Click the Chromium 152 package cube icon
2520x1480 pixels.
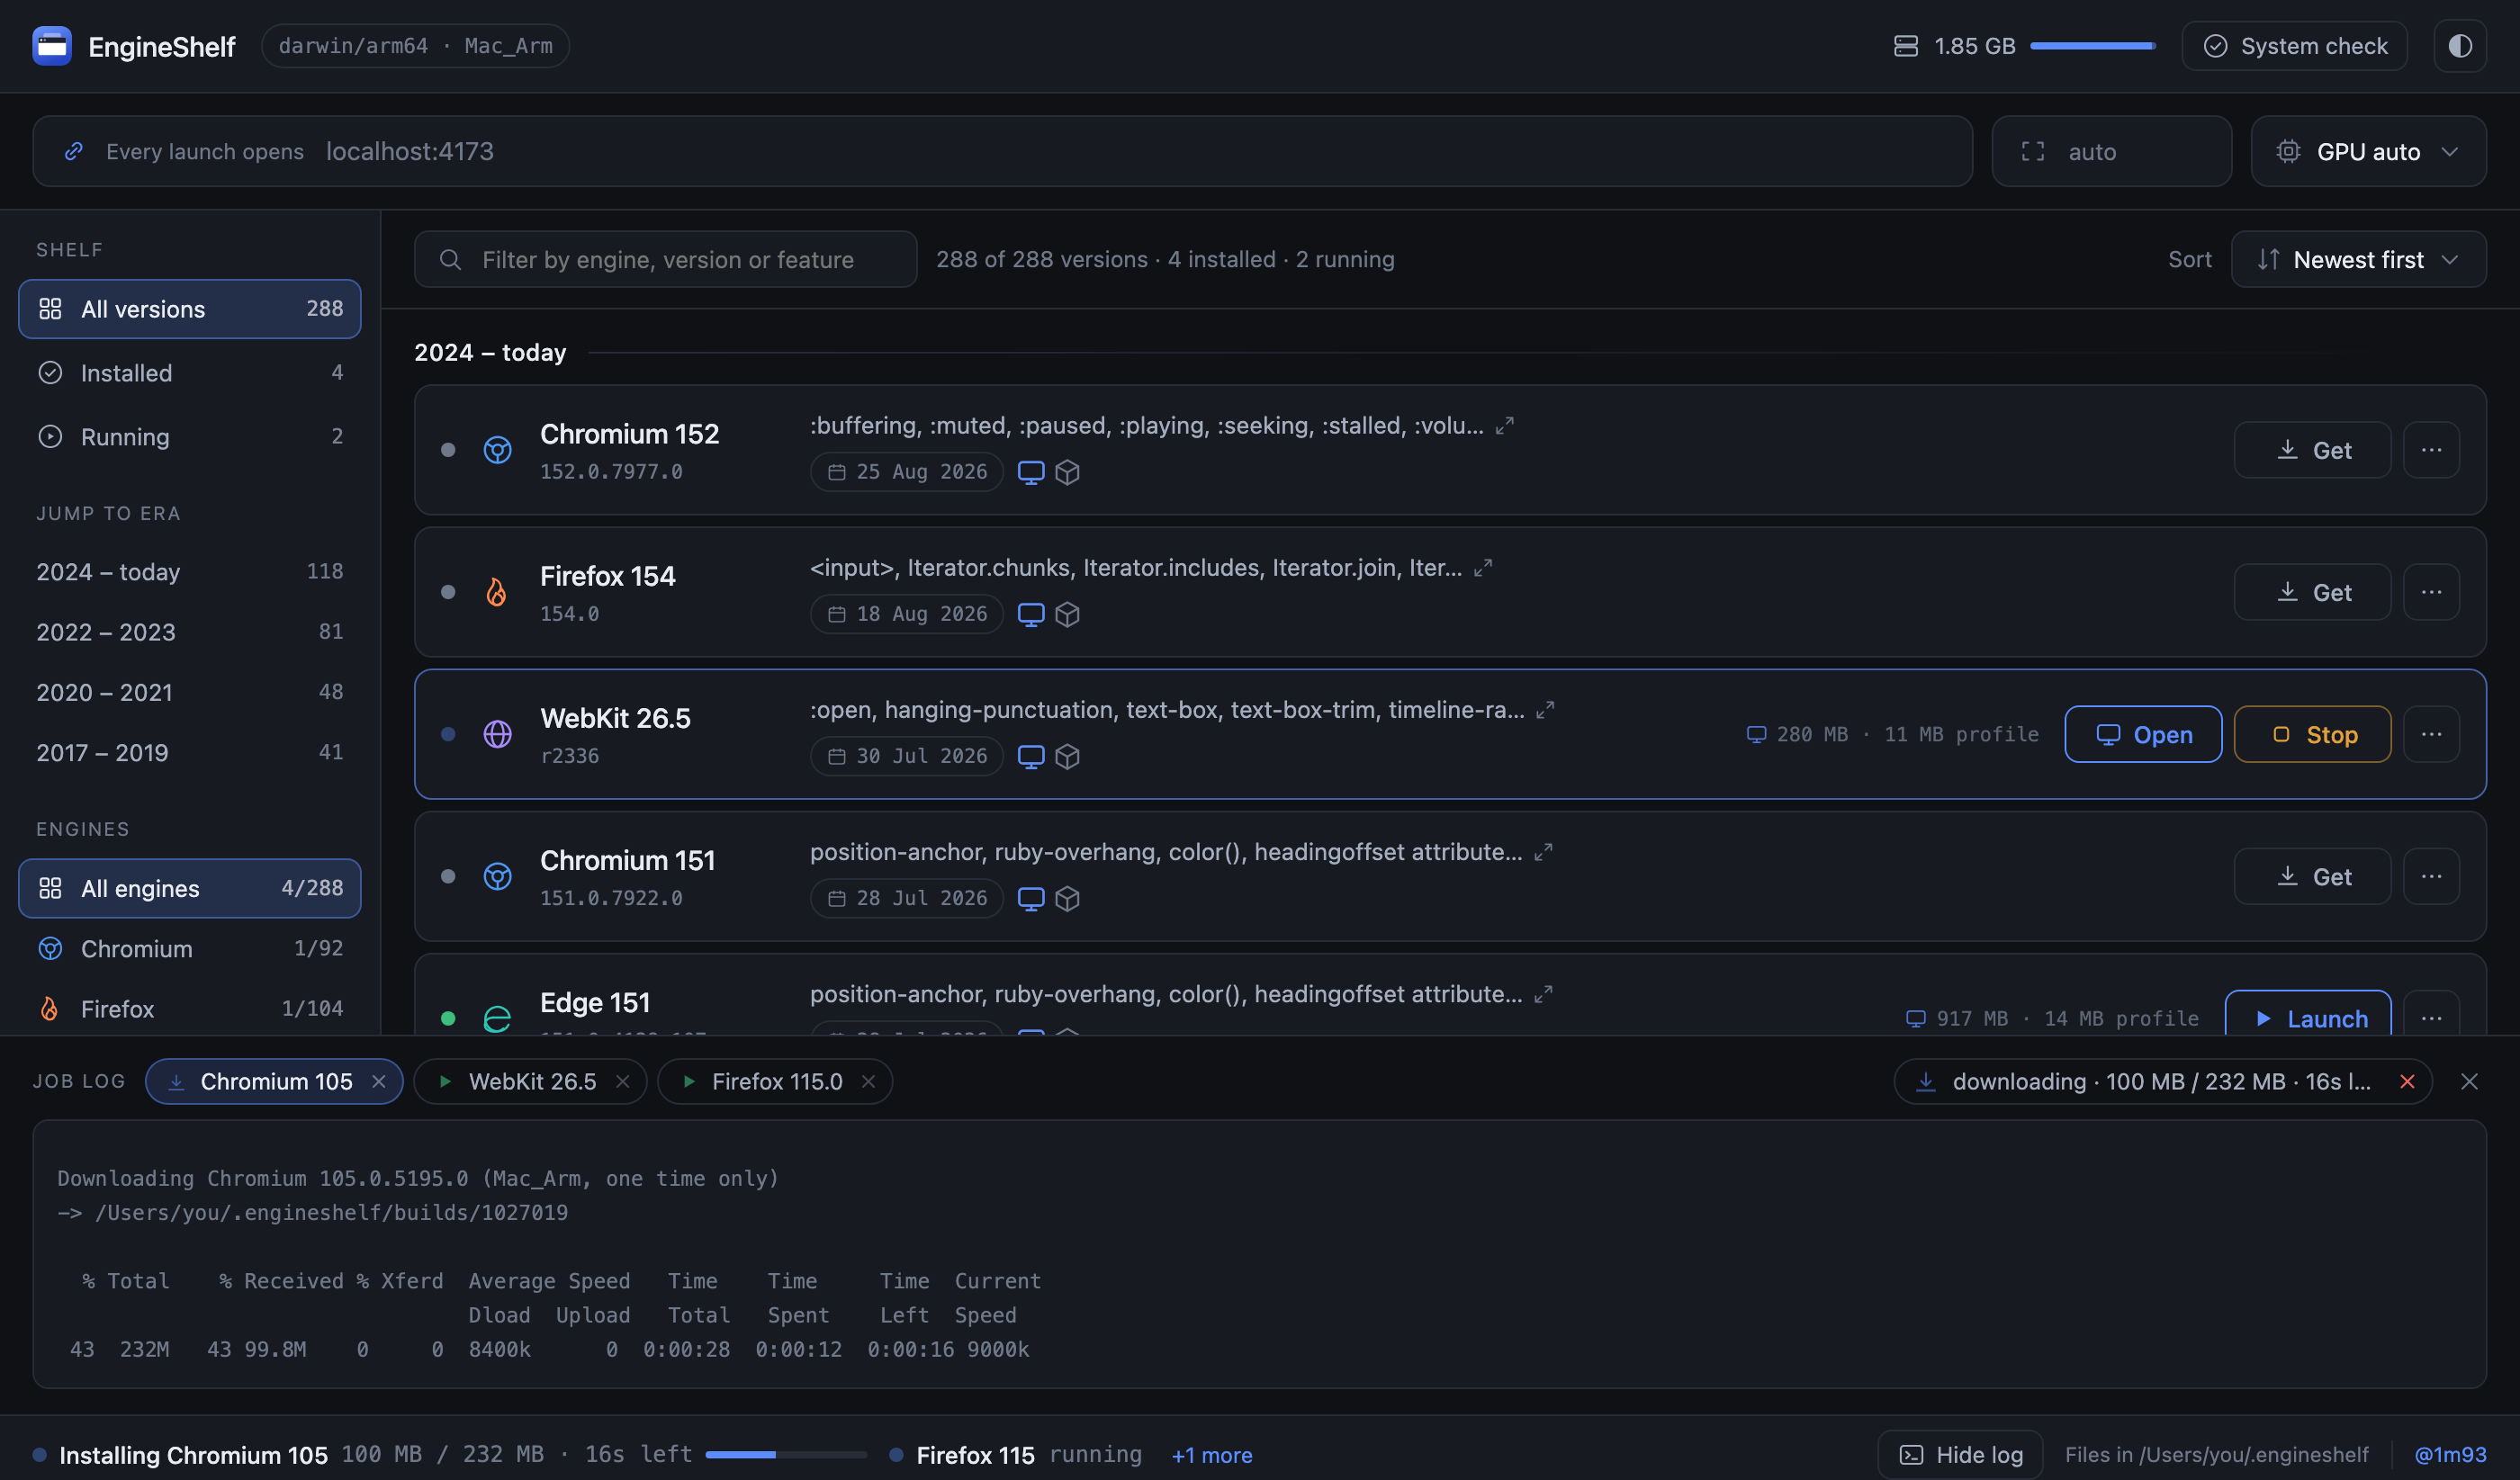(x=1067, y=472)
